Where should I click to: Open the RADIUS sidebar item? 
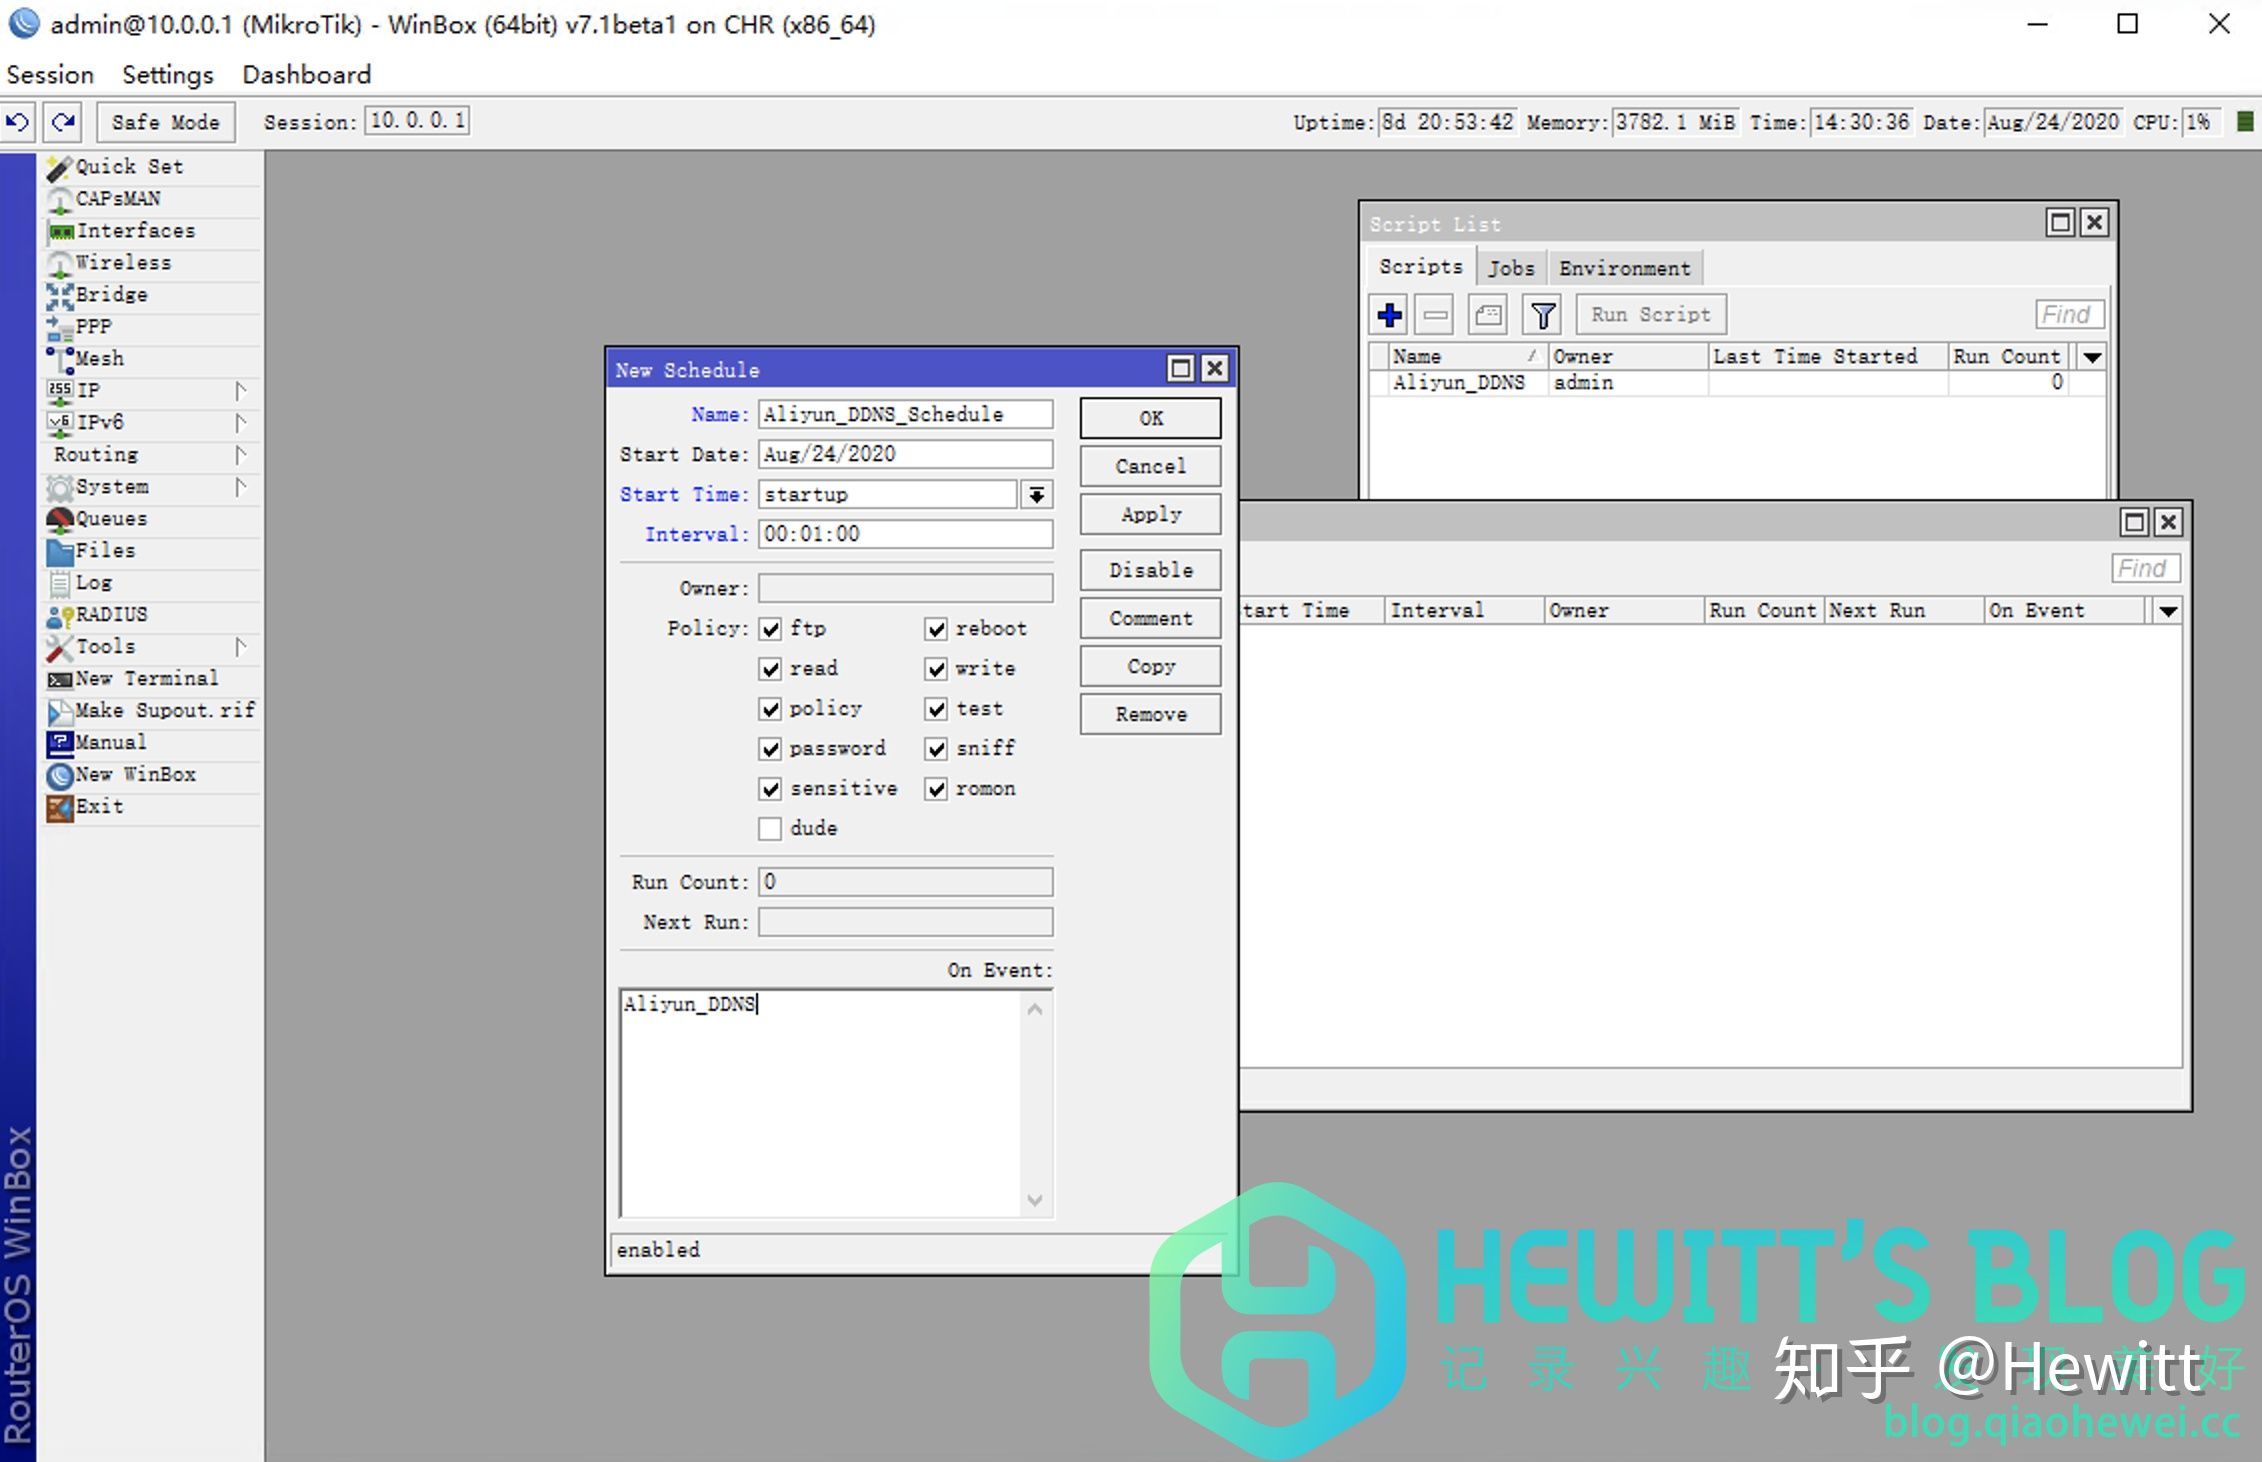(x=152, y=615)
